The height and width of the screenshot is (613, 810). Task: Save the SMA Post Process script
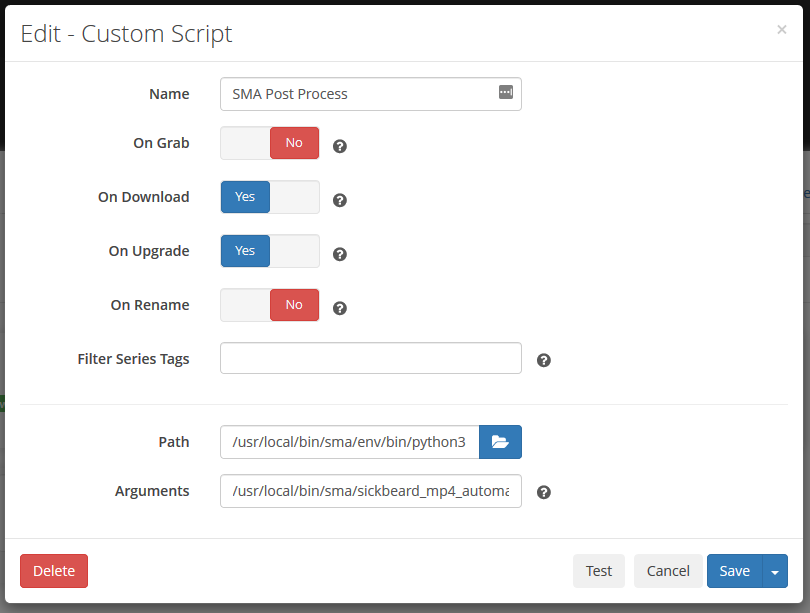click(734, 570)
